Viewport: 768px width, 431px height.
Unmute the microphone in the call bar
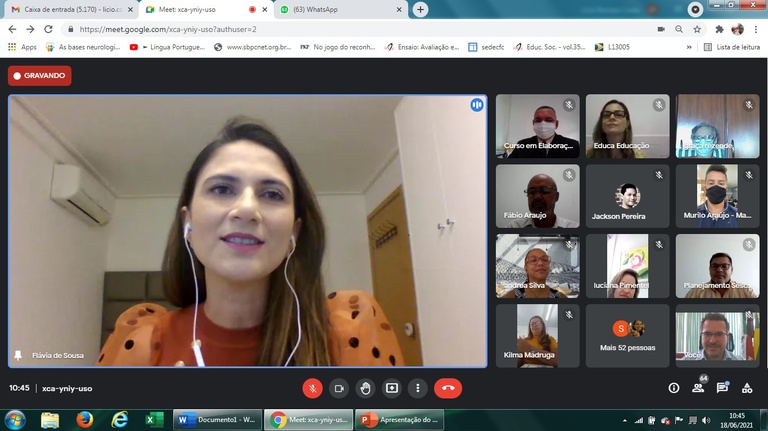coord(313,388)
